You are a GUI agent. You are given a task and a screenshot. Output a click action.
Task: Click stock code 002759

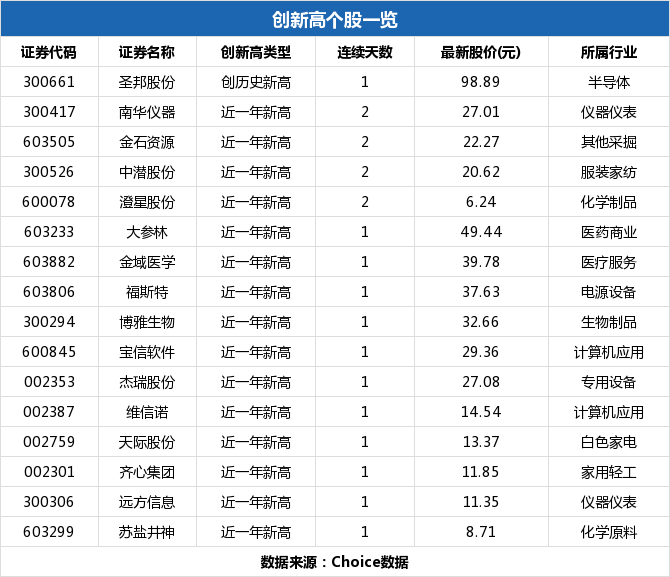(49, 442)
